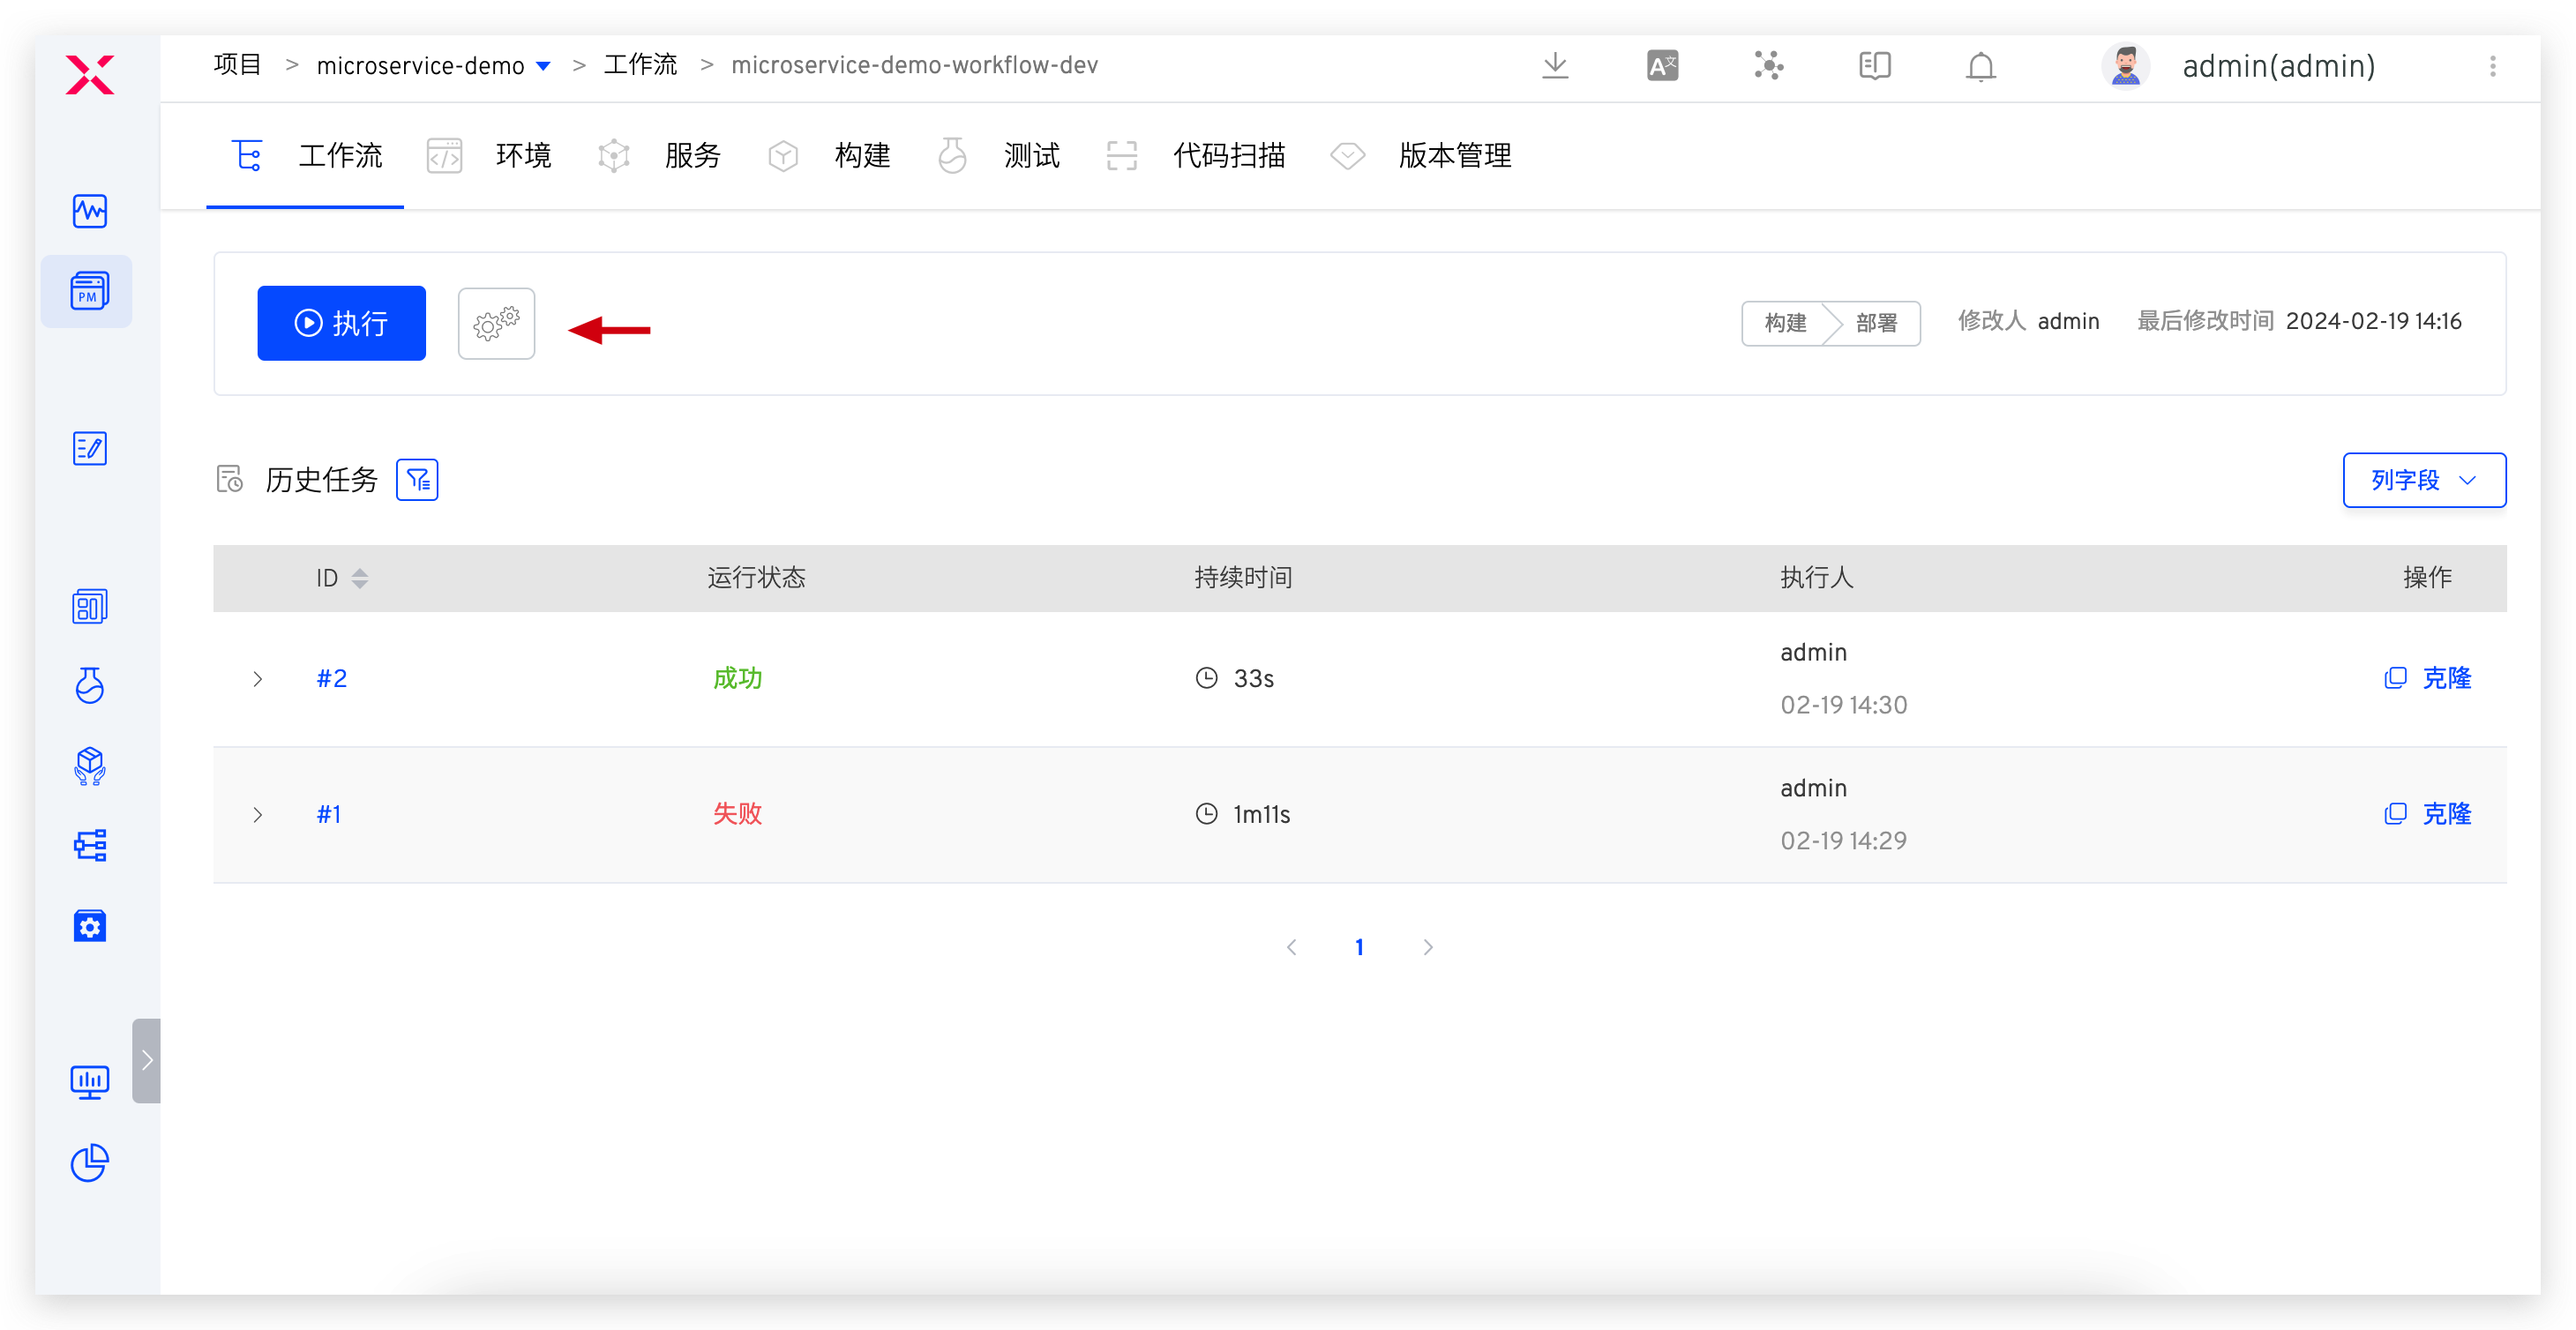Click the download icon in header
This screenshot has height=1330, width=2576.
point(1555,66)
